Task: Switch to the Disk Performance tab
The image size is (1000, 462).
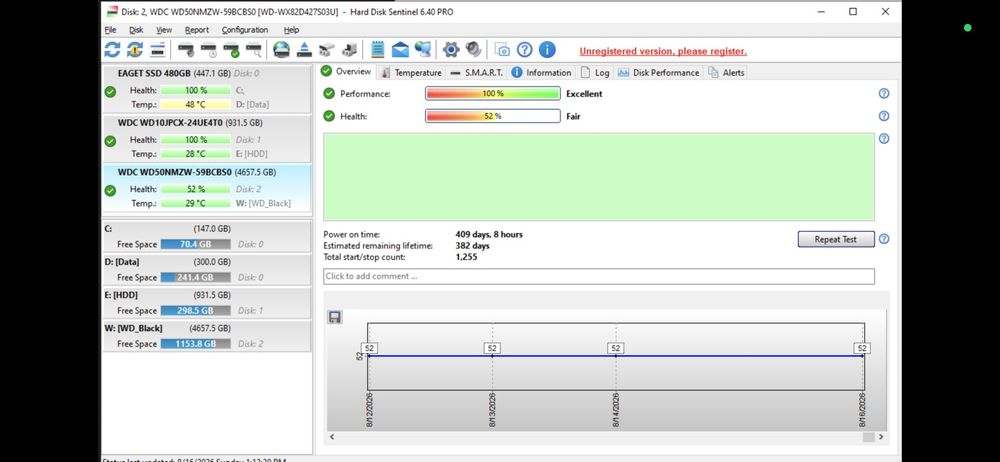Action: coord(658,73)
